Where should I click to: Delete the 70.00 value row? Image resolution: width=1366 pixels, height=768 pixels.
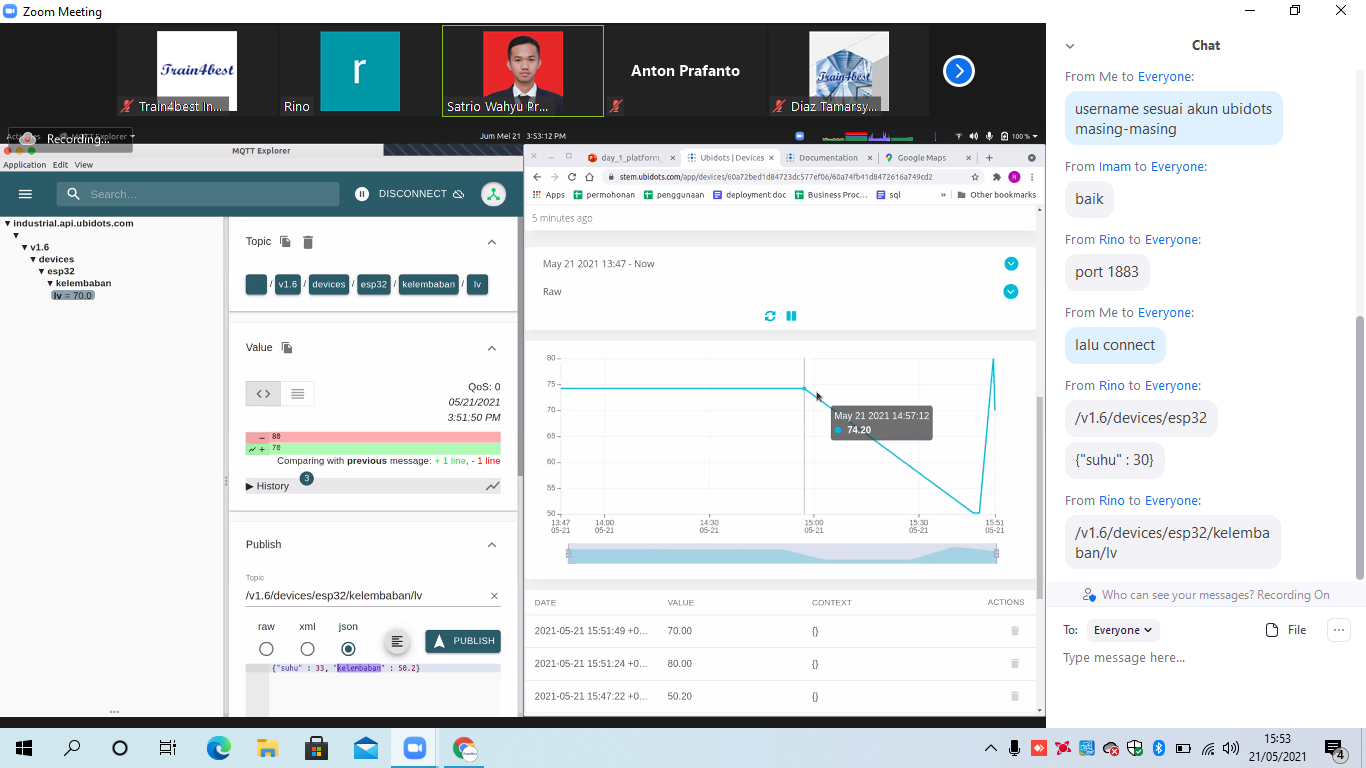pyautogui.click(x=1015, y=631)
